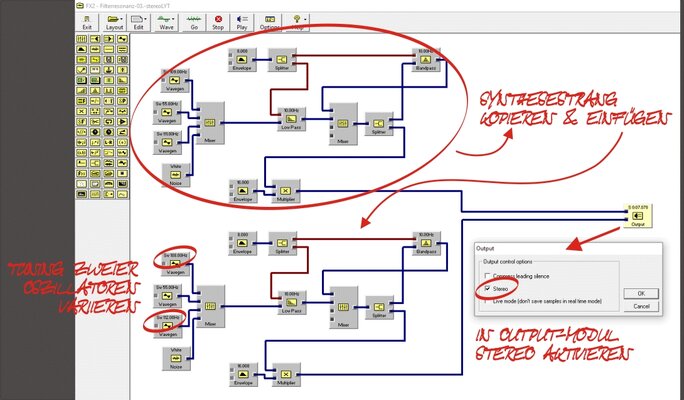The height and width of the screenshot is (400, 684).
Task: Select the Splitter beside the lower 8.000 Envelope
Action: [x=283, y=243]
